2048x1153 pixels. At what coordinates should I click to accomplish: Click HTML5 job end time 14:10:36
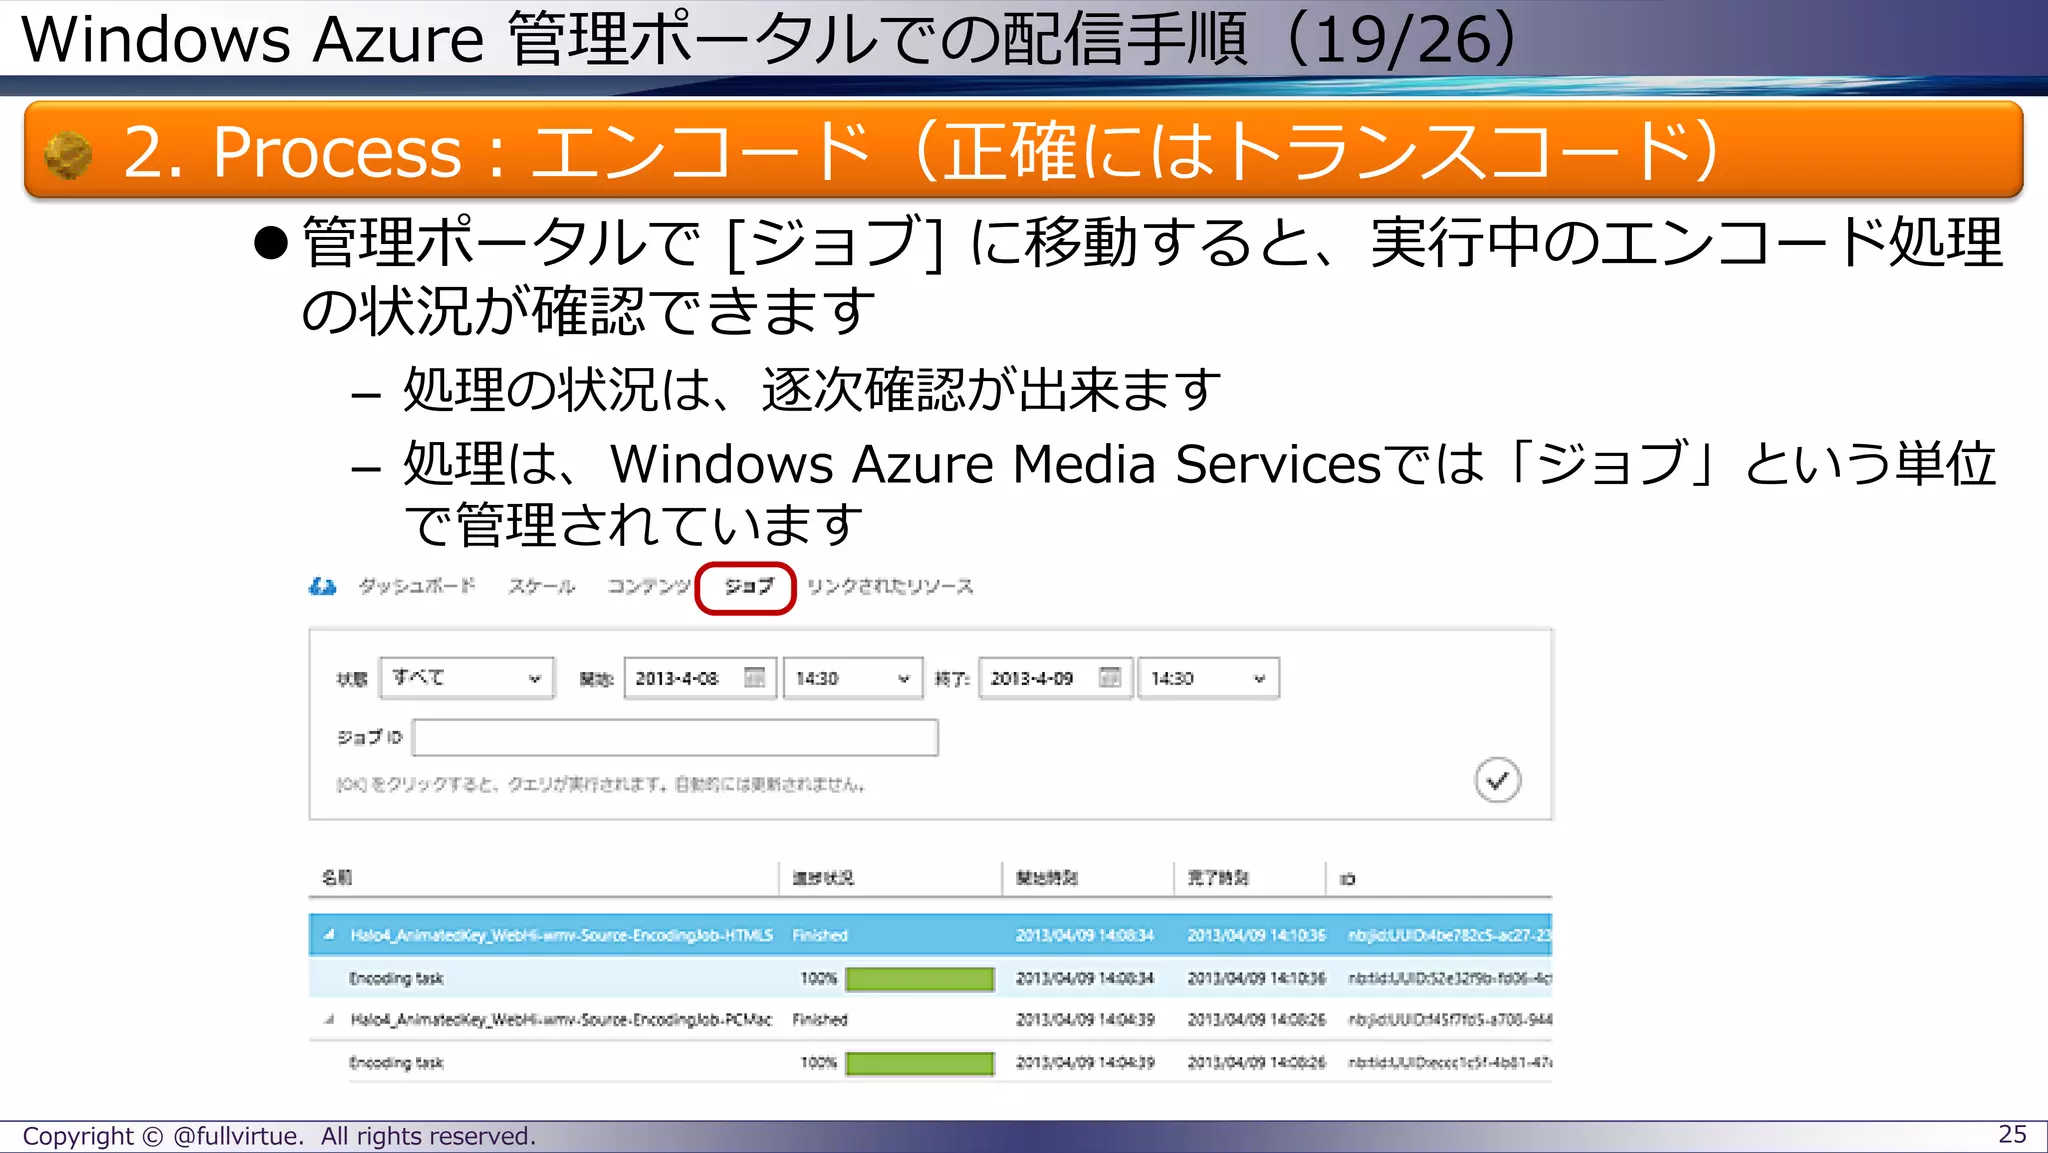click(1257, 935)
